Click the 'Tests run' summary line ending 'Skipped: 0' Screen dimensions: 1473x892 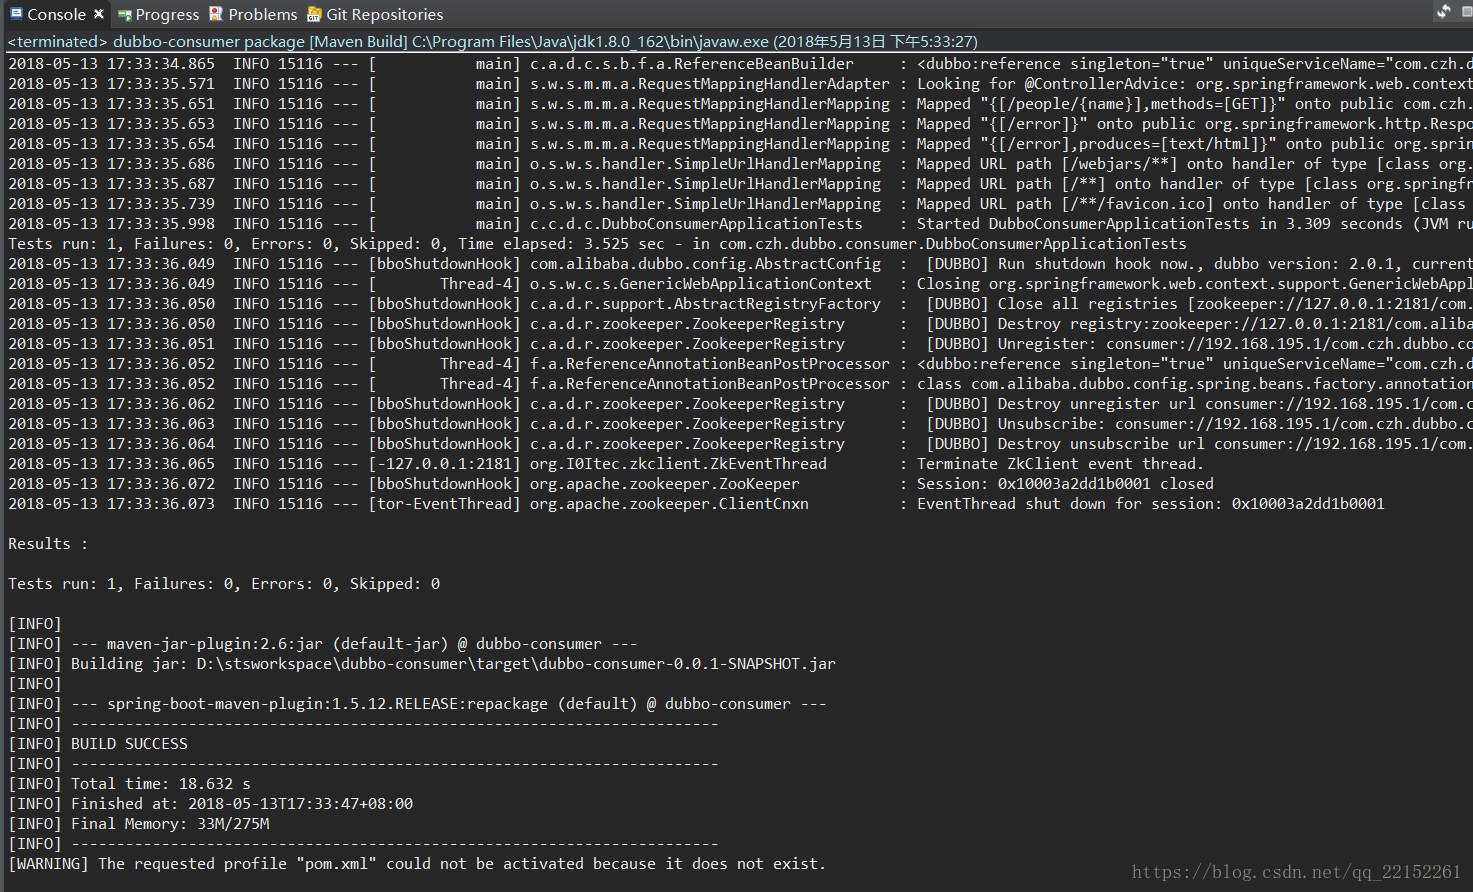(224, 584)
